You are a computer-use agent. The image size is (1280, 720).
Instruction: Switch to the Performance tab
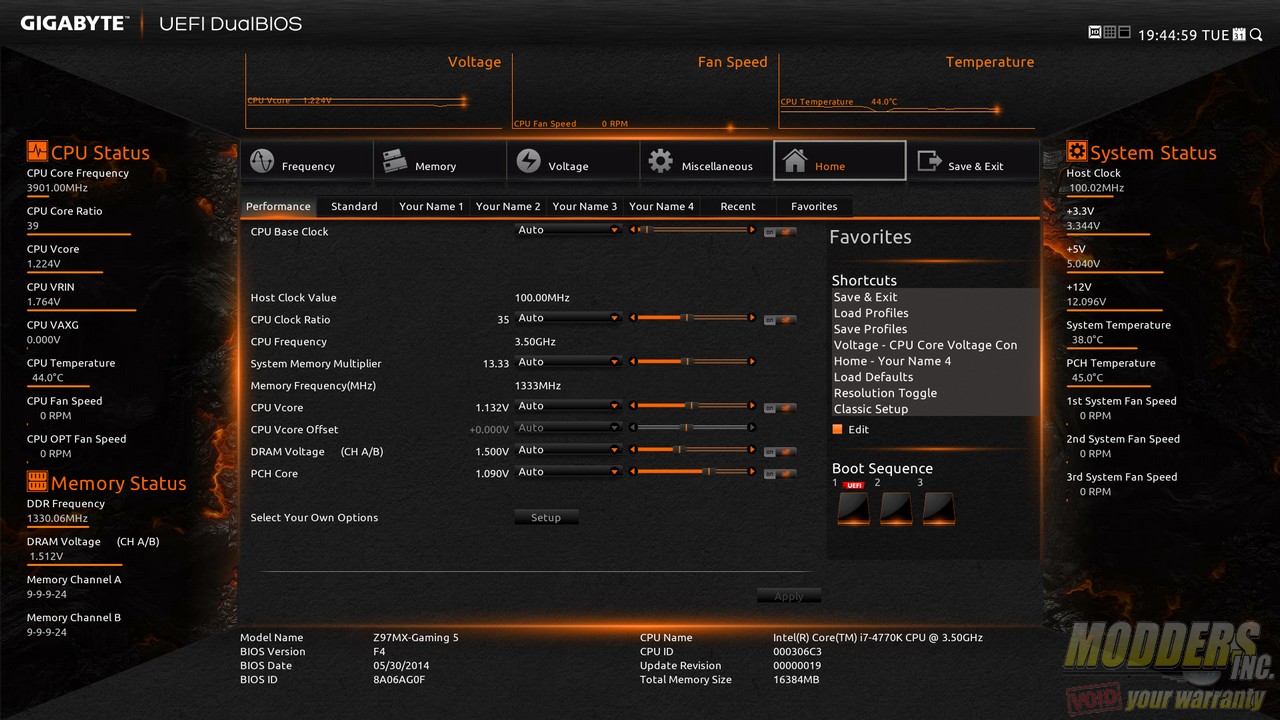(278, 206)
